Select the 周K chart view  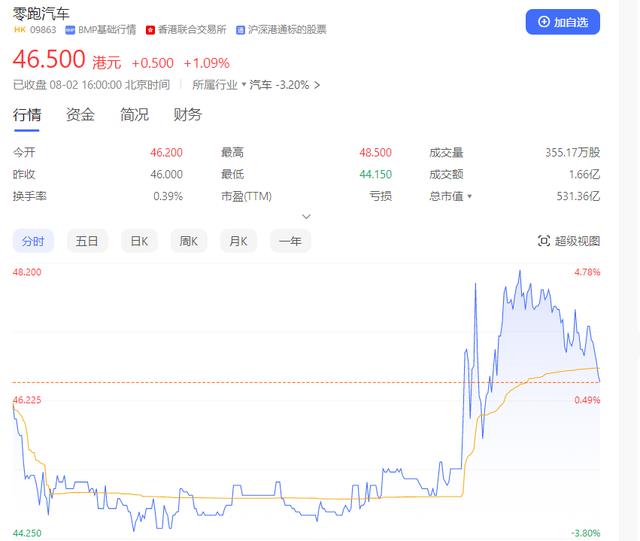[x=189, y=241]
